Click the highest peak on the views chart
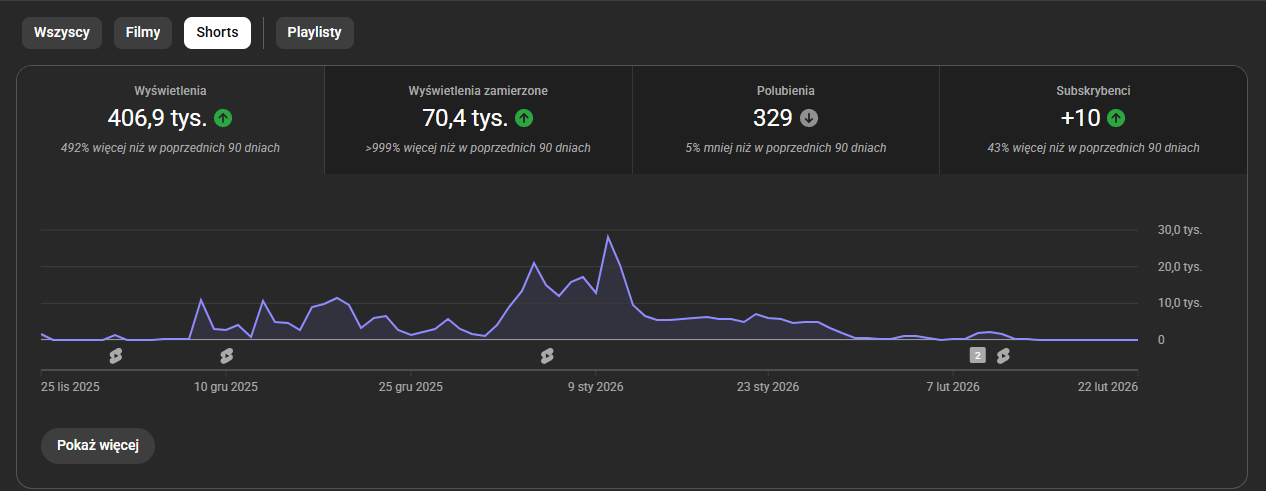The image size is (1266, 491). (608, 237)
